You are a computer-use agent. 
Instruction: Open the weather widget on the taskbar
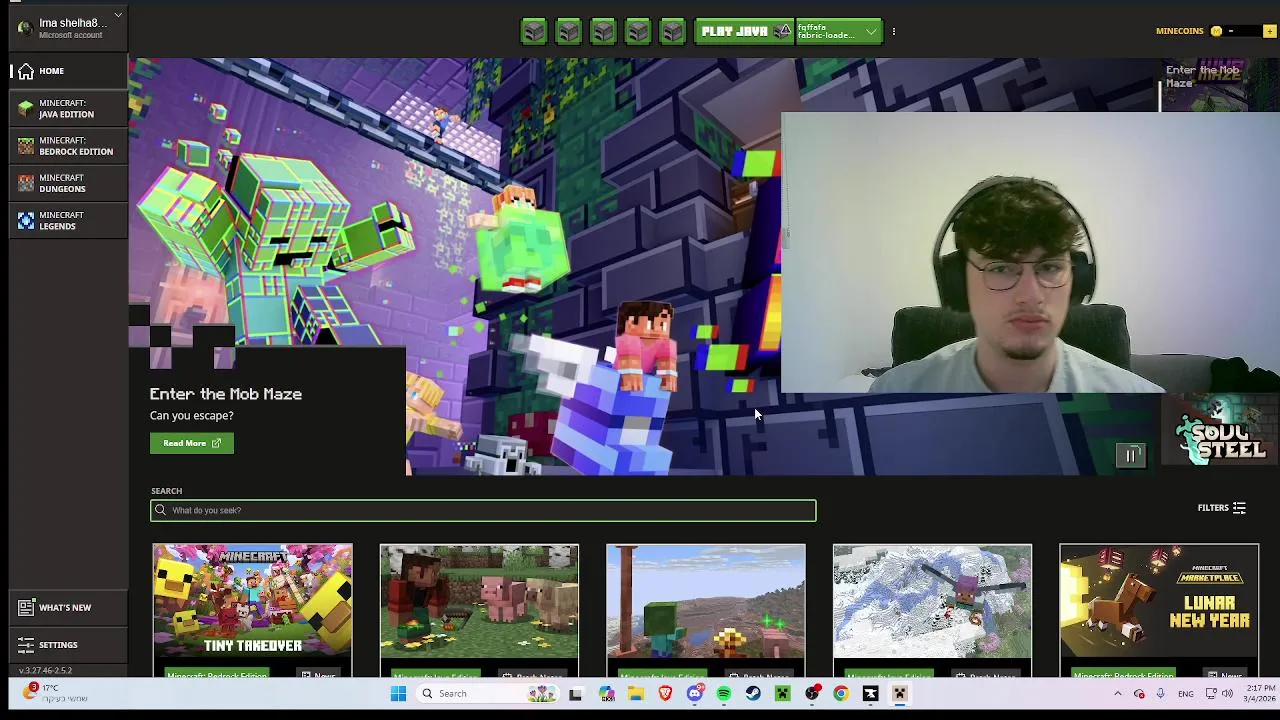(x=55, y=693)
